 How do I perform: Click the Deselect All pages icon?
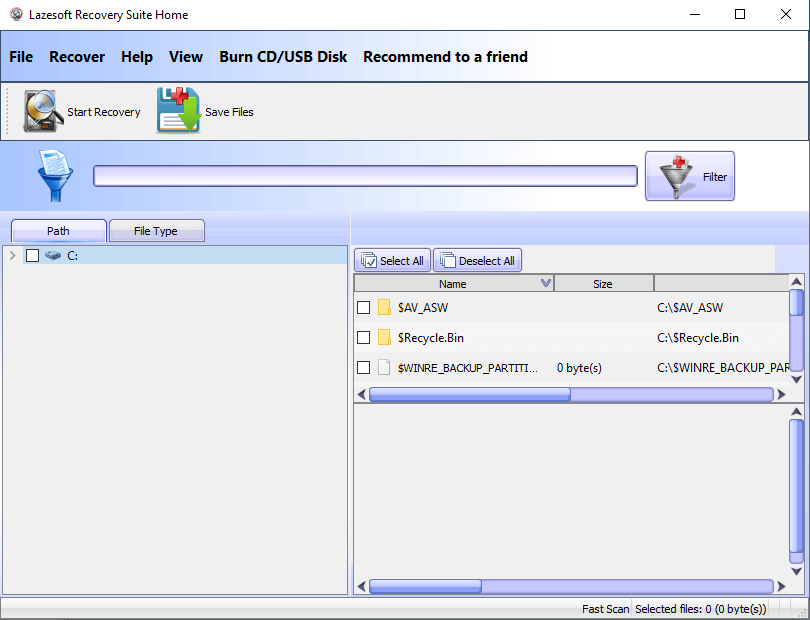pos(447,260)
